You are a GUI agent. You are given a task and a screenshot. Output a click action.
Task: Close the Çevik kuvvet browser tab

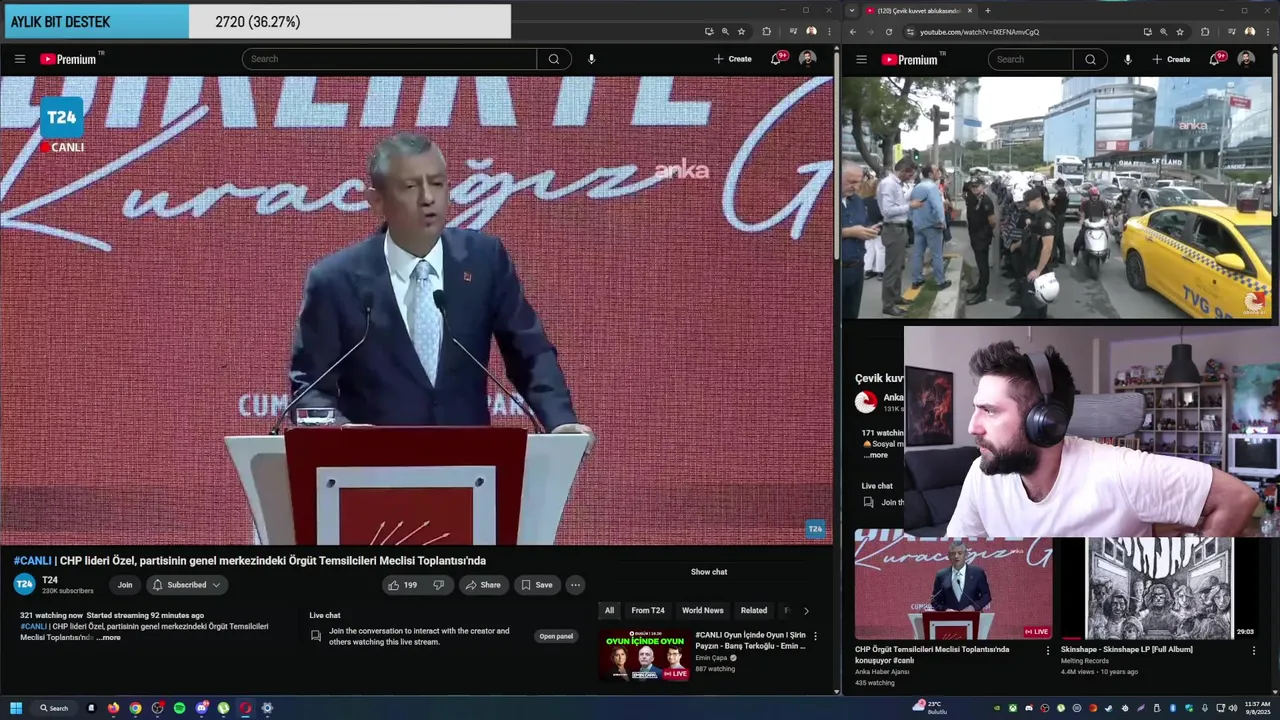[x=969, y=11]
